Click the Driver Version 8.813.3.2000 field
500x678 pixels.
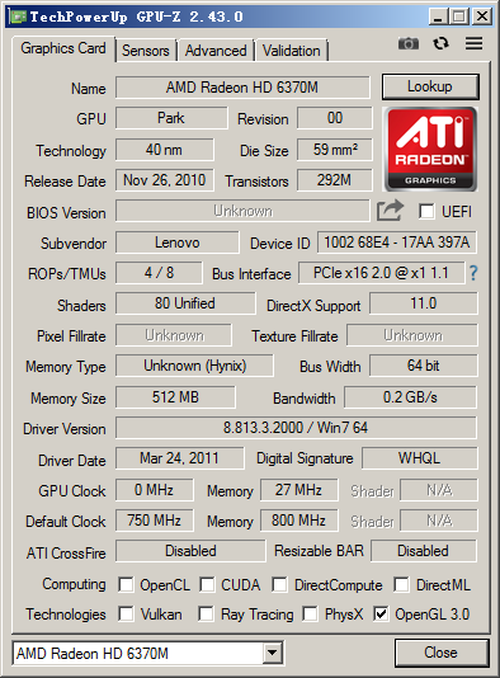click(x=296, y=428)
